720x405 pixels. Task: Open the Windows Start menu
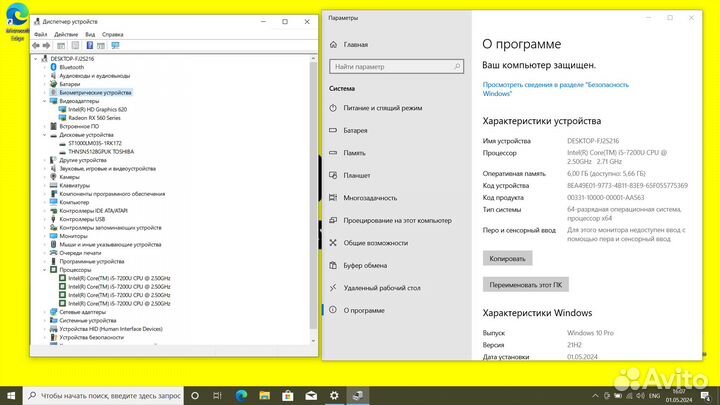(11, 395)
